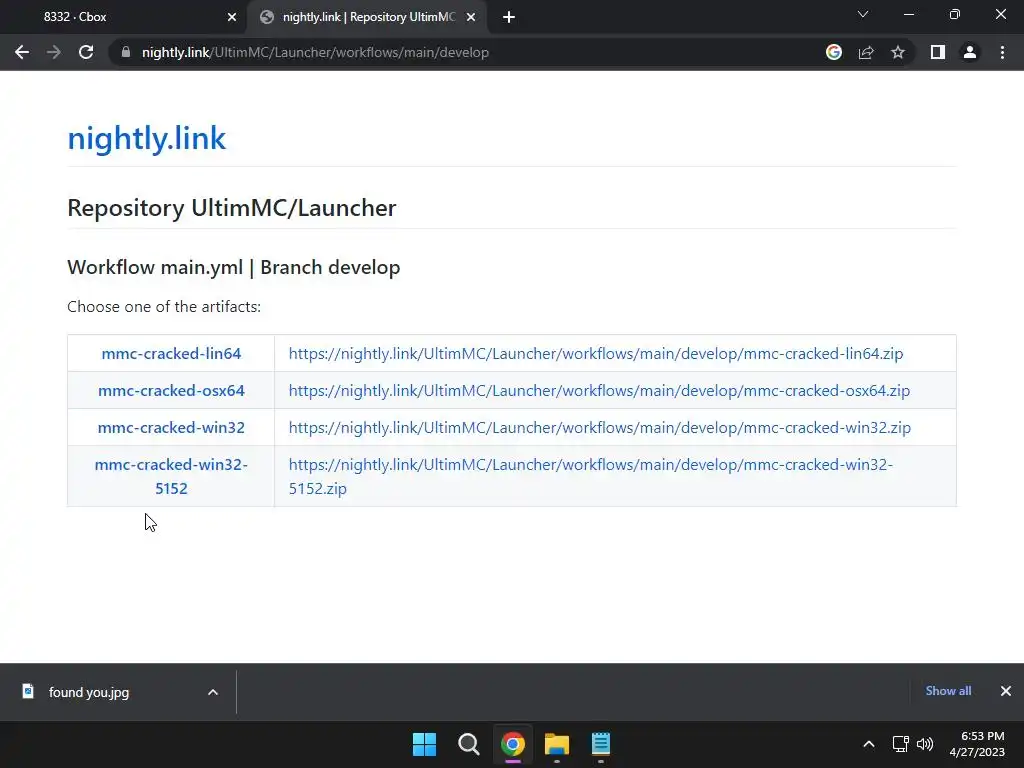Click the Choose one of the artifacts text
This screenshot has height=768, width=1024.
(x=164, y=306)
